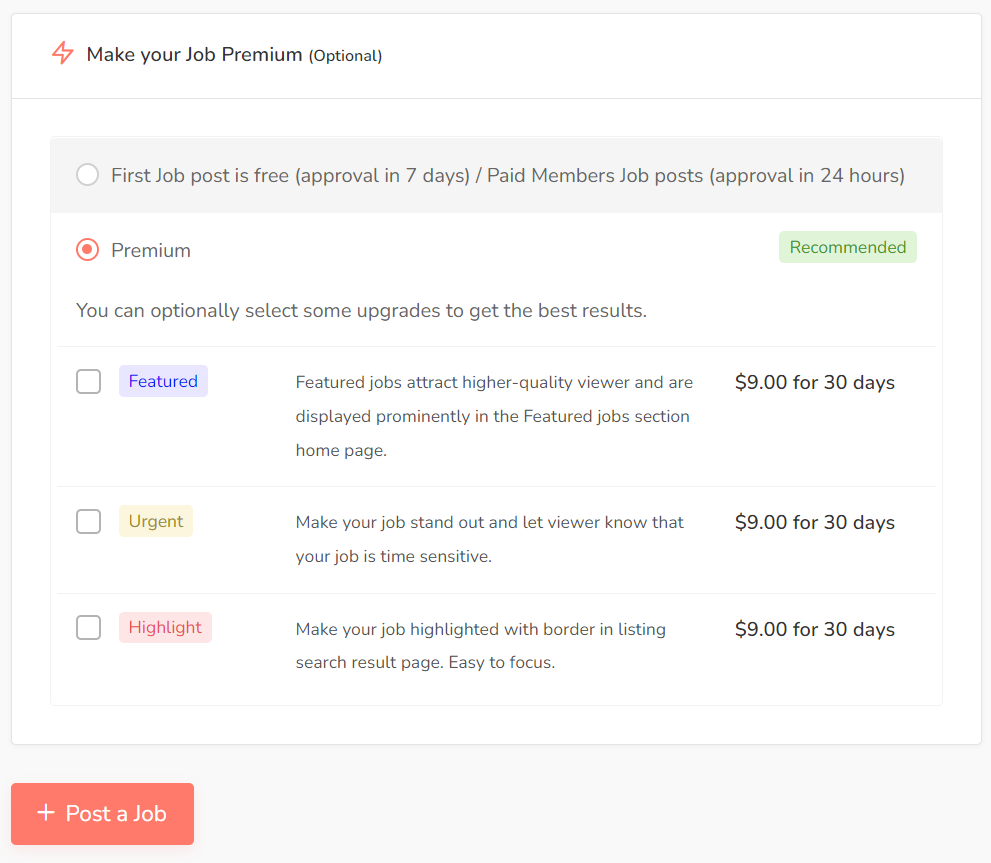
Task: Click the Urgent $9.00 for 30 days price
Action: 815,522
